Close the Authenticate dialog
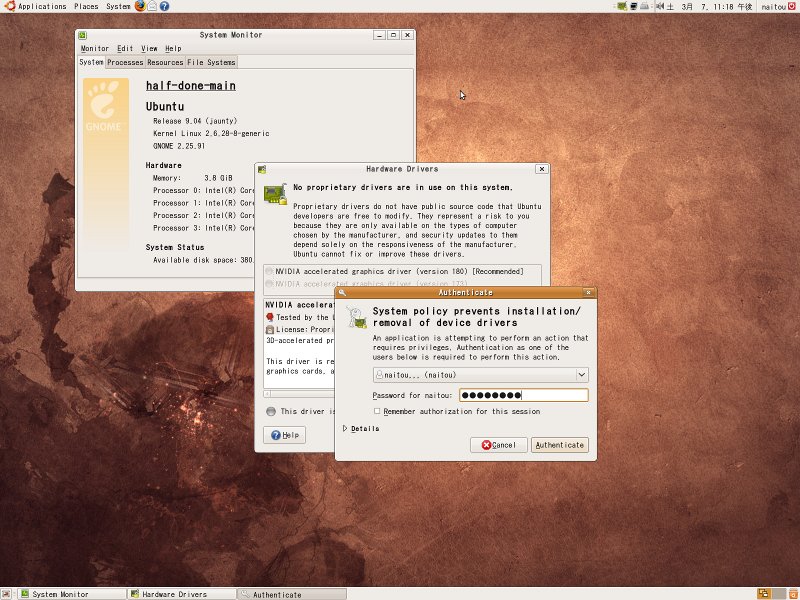 (588, 292)
